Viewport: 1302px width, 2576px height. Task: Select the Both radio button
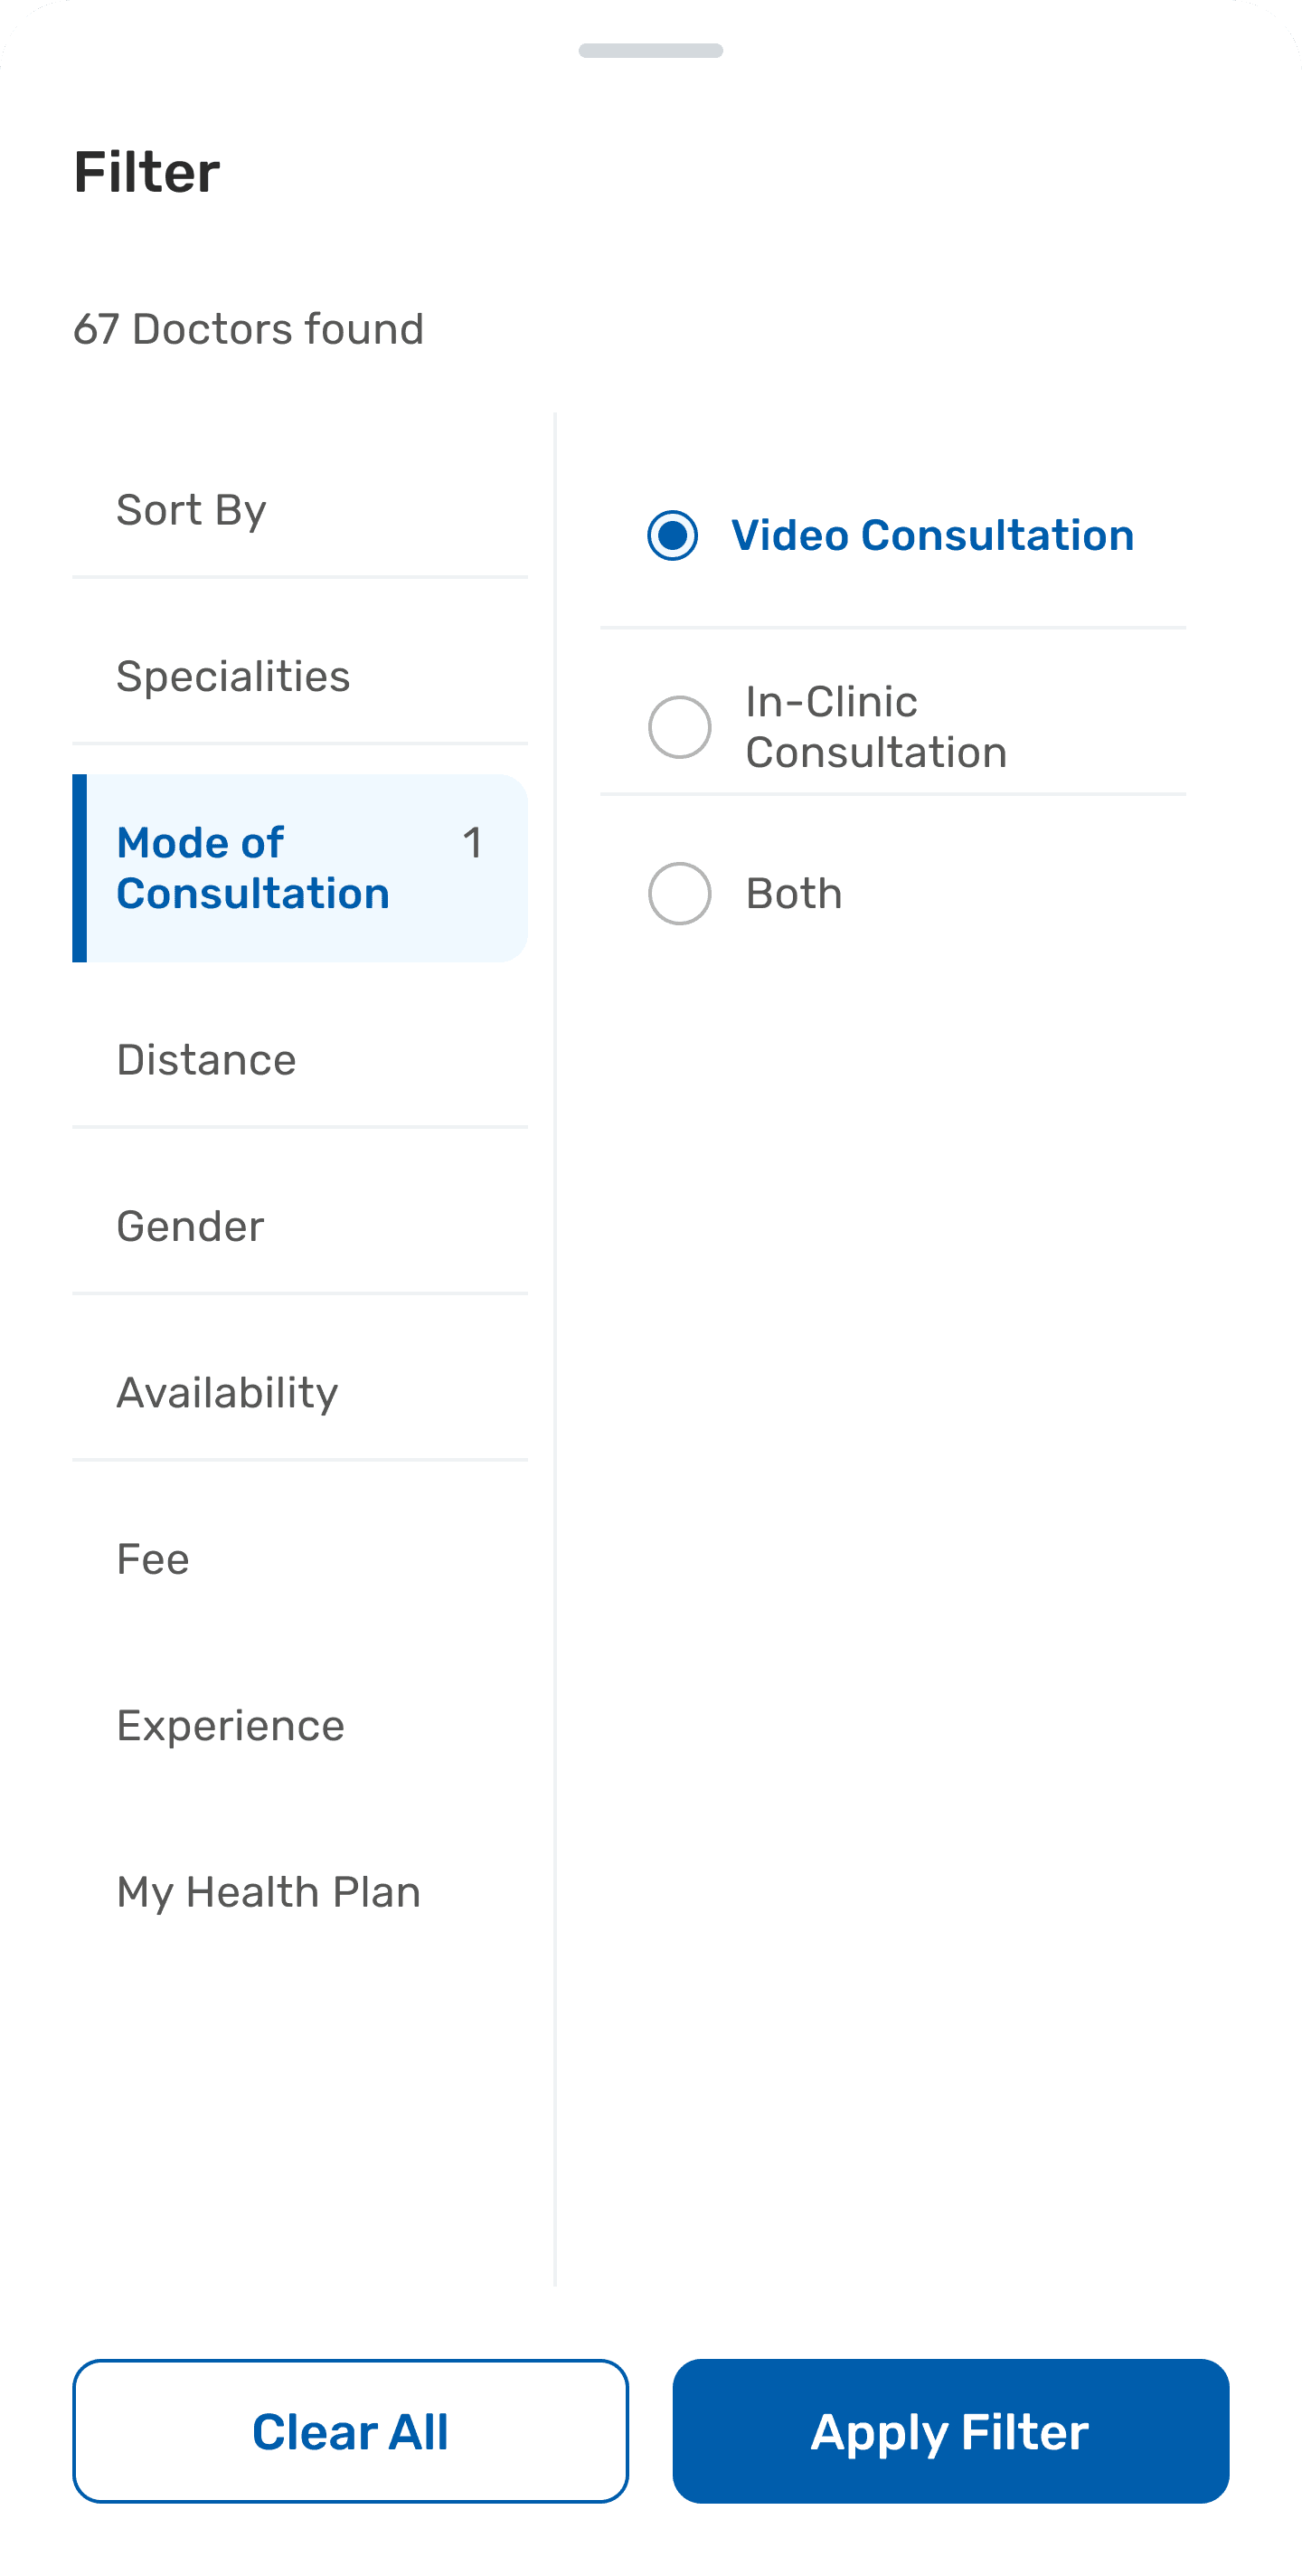[x=680, y=893]
